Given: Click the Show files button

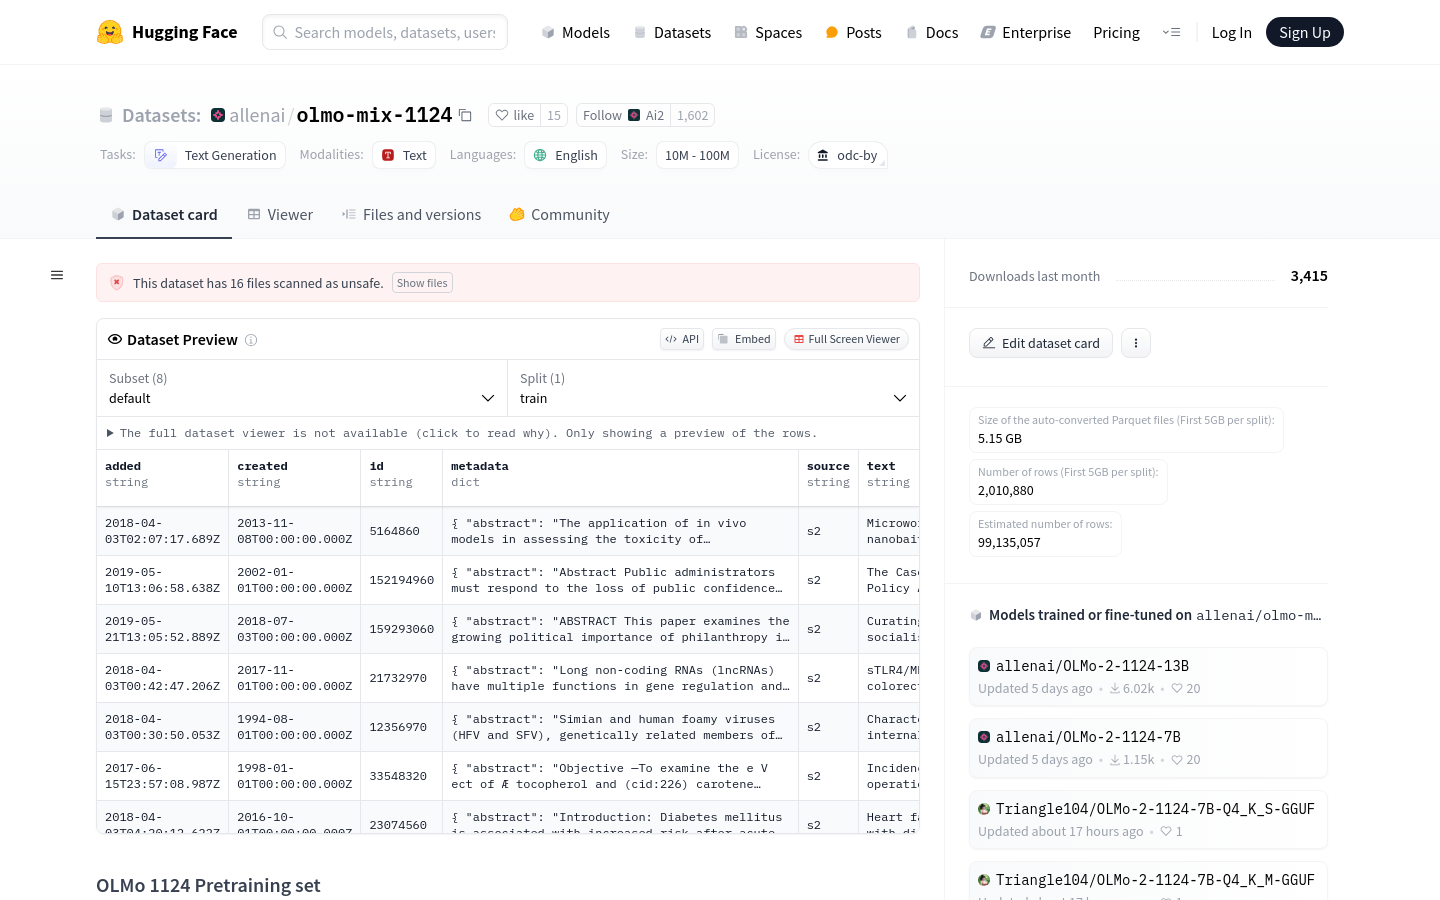Looking at the screenshot, I should coord(422,283).
